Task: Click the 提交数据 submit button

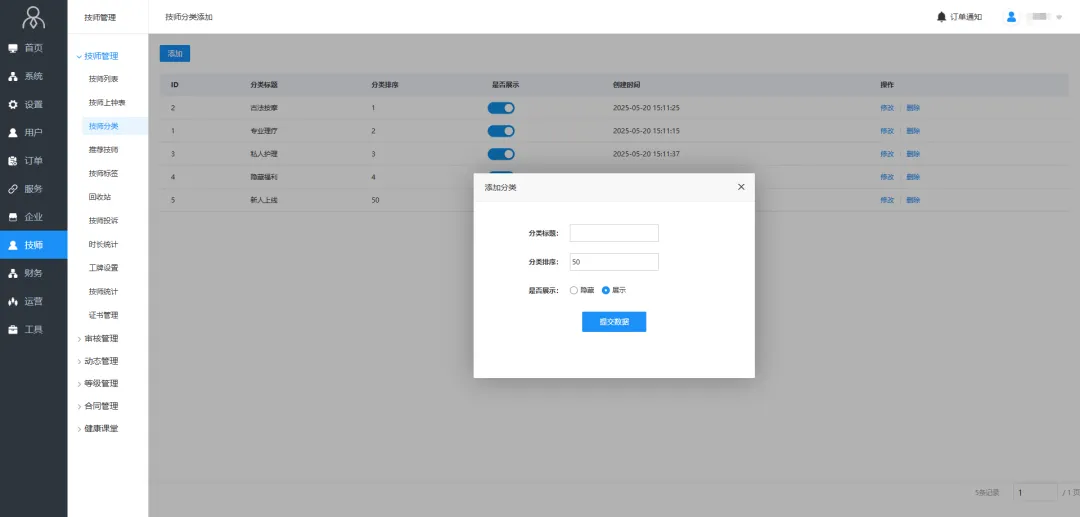Action: tap(614, 322)
